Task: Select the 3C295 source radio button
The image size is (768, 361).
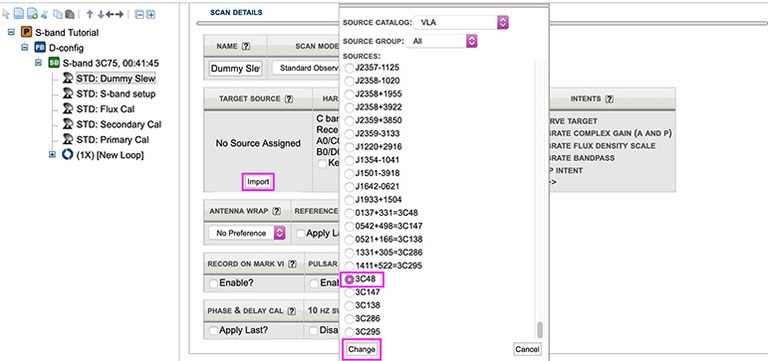Action: click(x=350, y=332)
